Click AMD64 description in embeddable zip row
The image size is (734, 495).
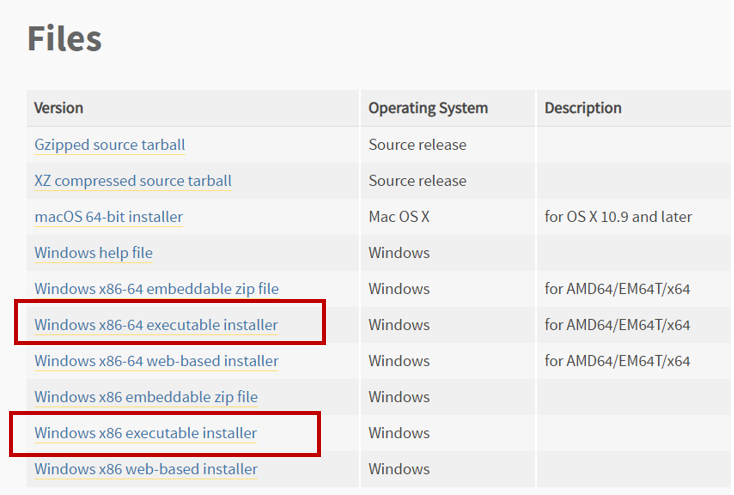click(617, 289)
